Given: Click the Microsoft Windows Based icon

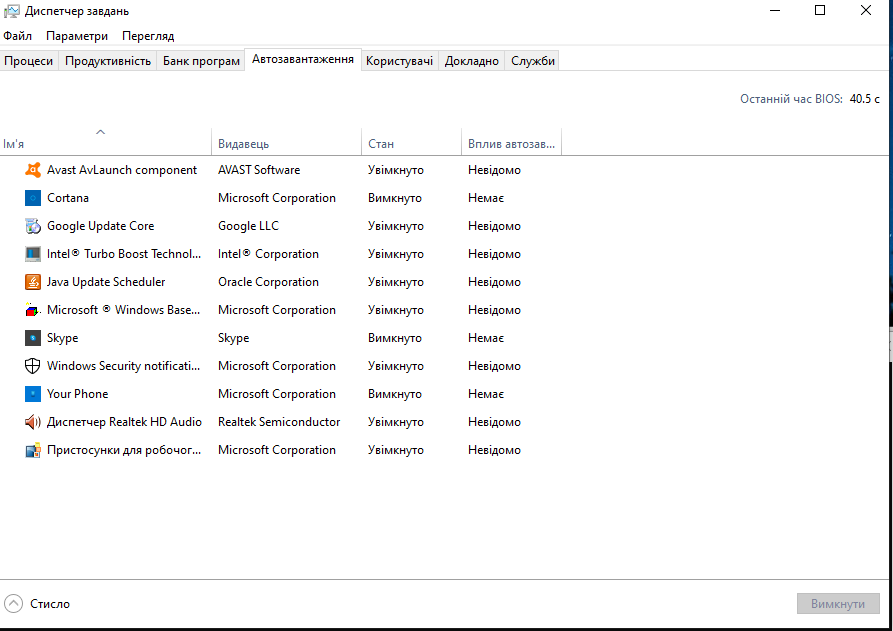Looking at the screenshot, I should pos(33,310).
